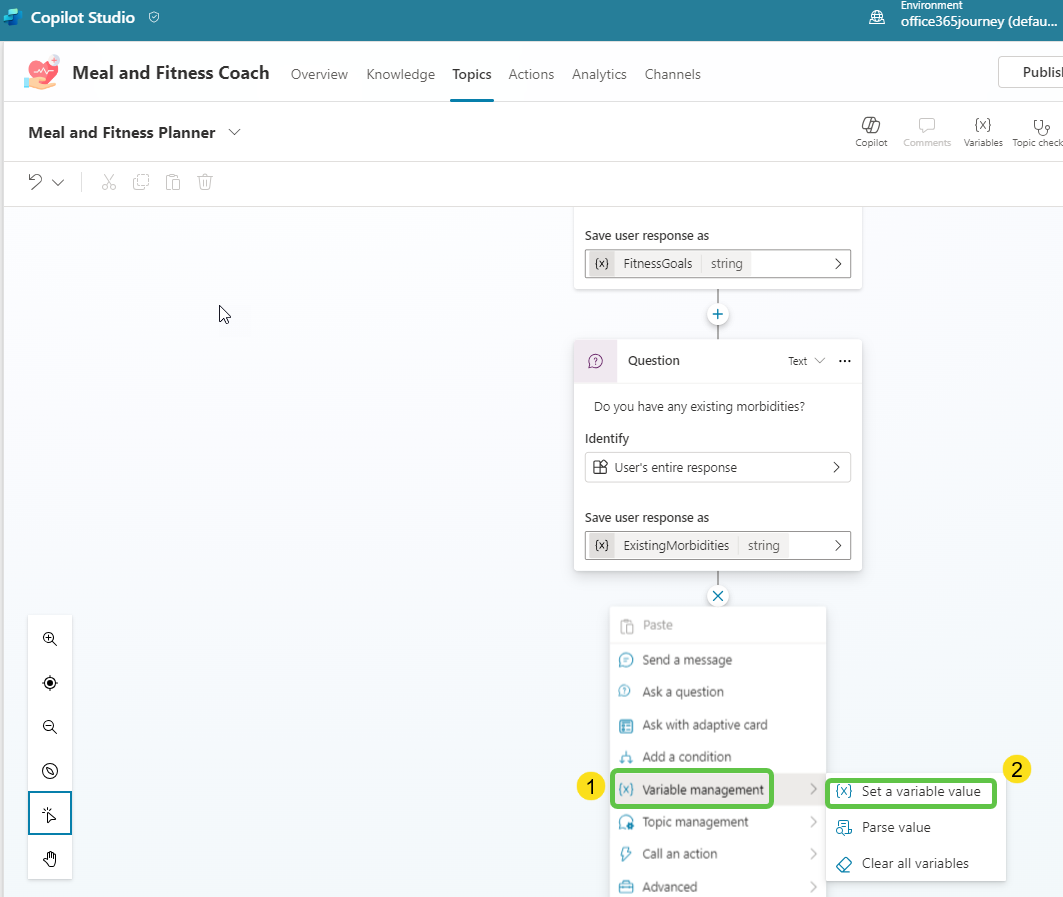Screen dimensions: 1063x897
Task: Open the Text type dropdown on Question
Action: (x=806, y=361)
